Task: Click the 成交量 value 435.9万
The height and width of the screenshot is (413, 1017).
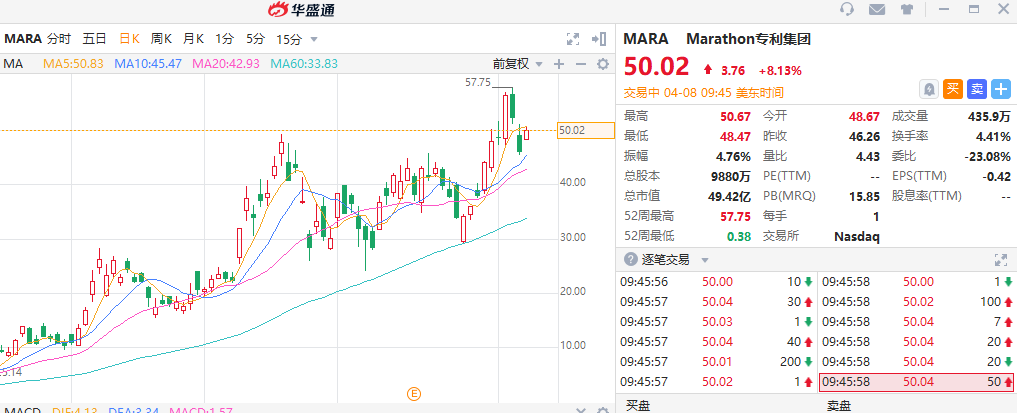Action: [x=988, y=117]
